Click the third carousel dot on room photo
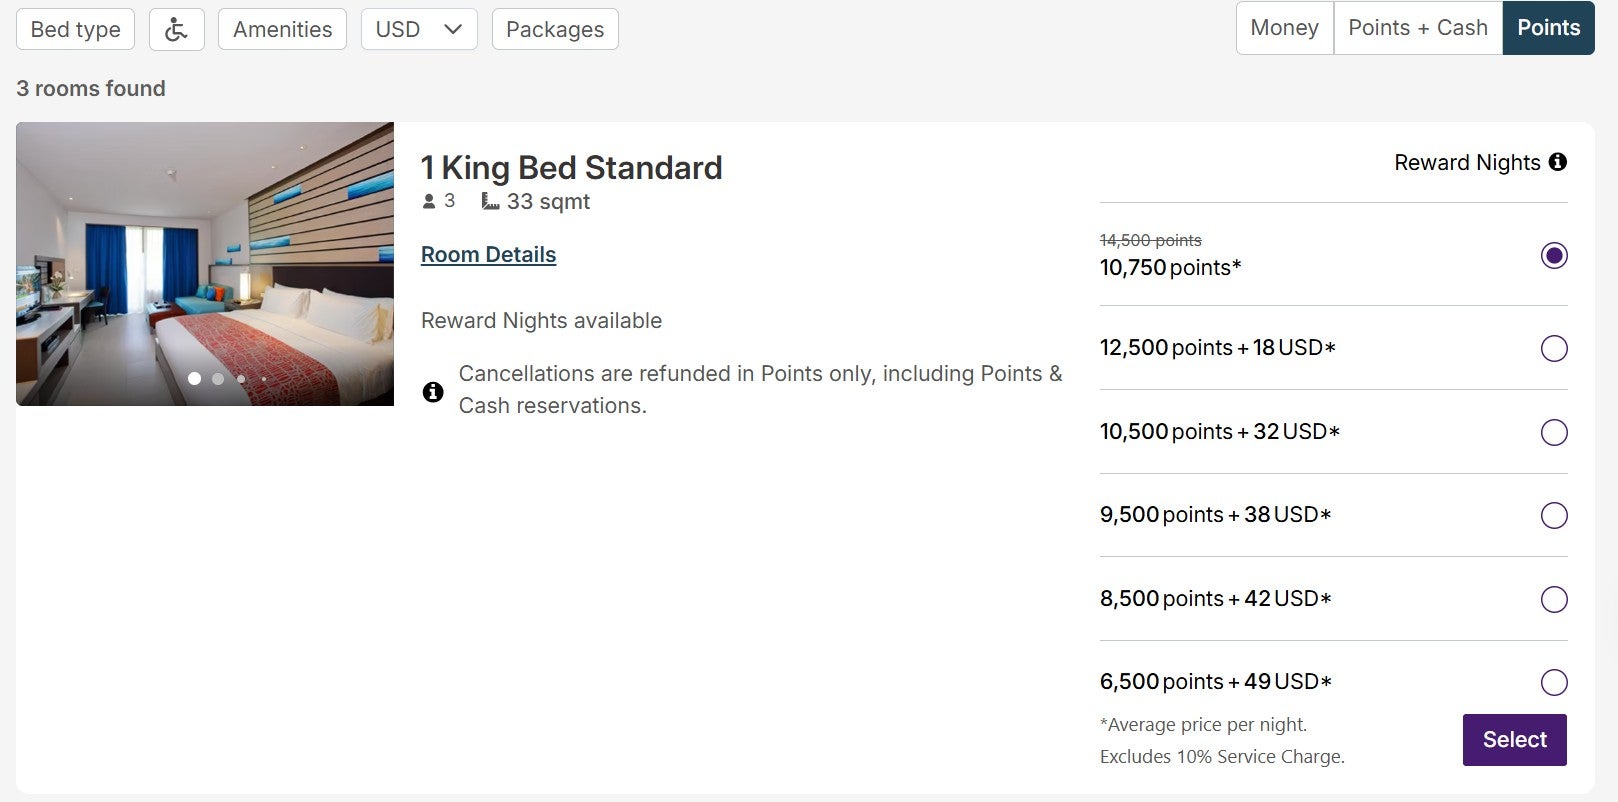The height and width of the screenshot is (802, 1618). [x=241, y=379]
